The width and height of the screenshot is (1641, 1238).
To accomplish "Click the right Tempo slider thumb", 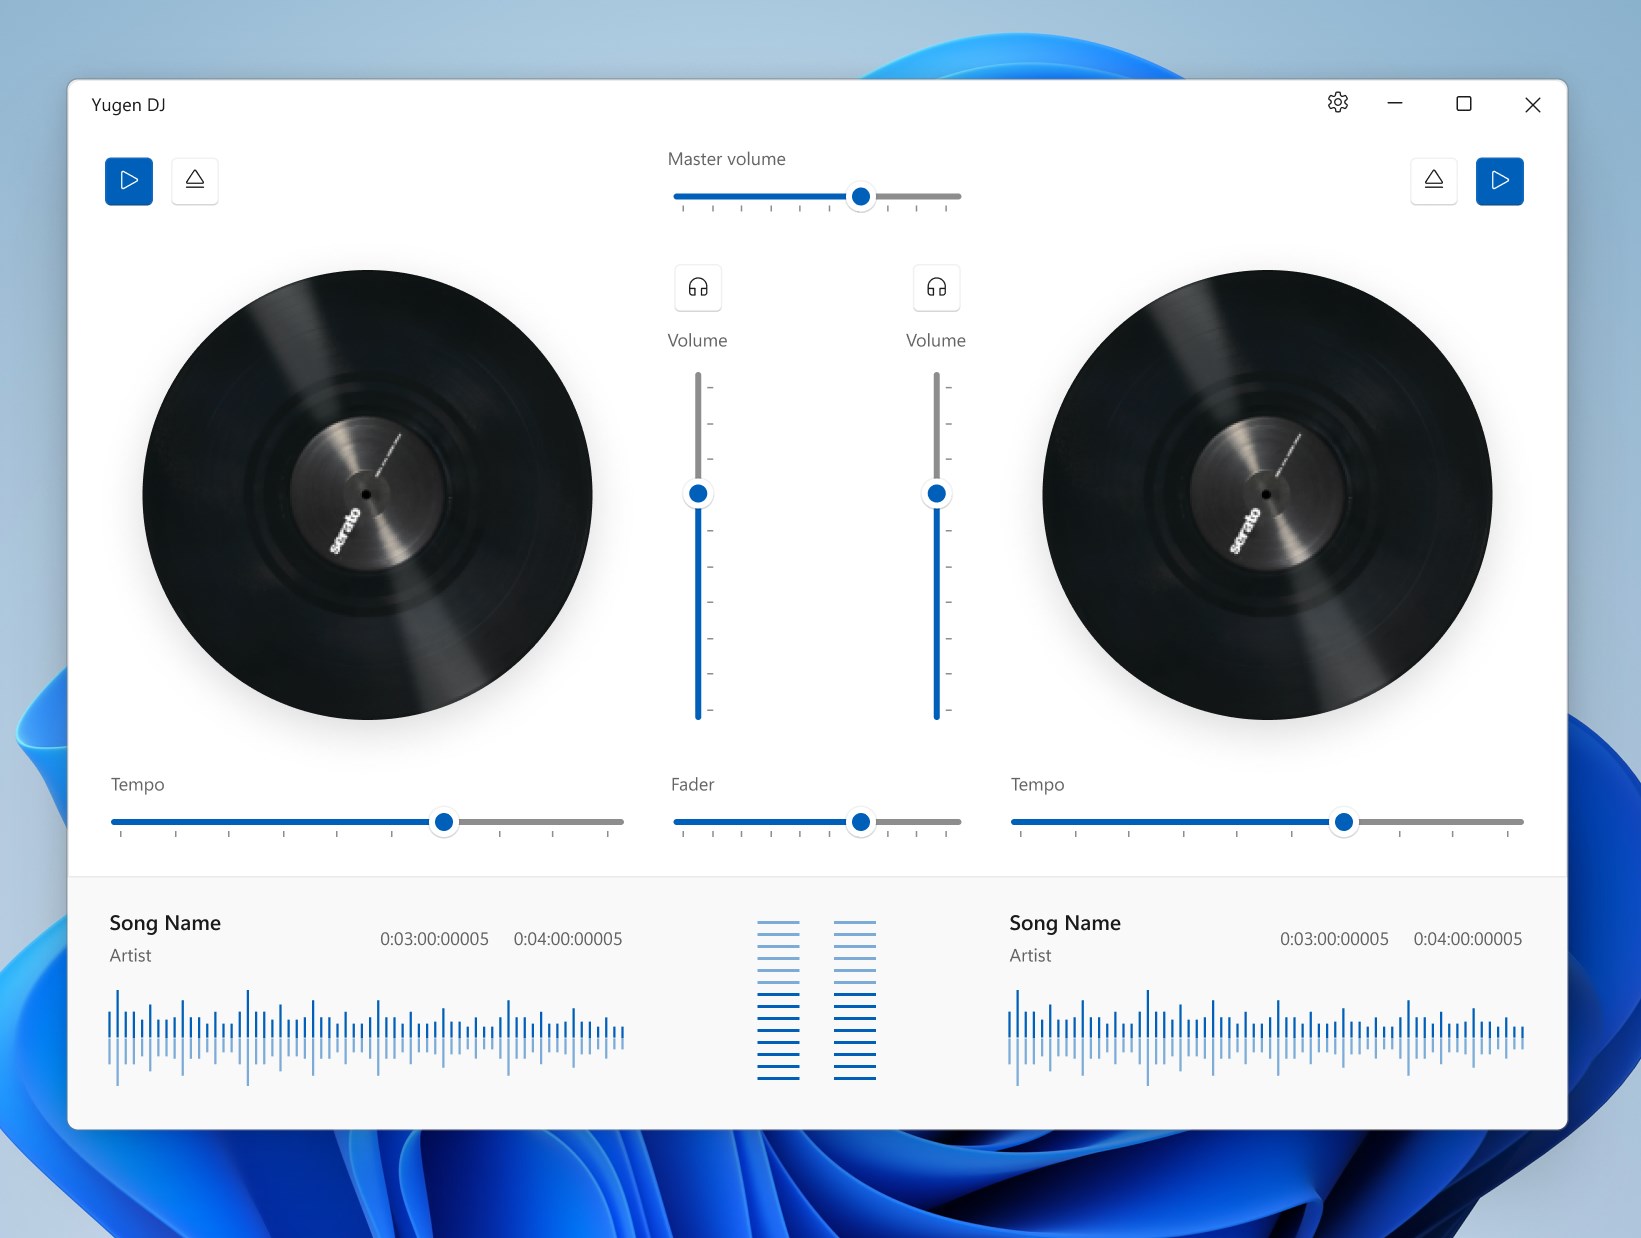I will tap(1344, 822).
